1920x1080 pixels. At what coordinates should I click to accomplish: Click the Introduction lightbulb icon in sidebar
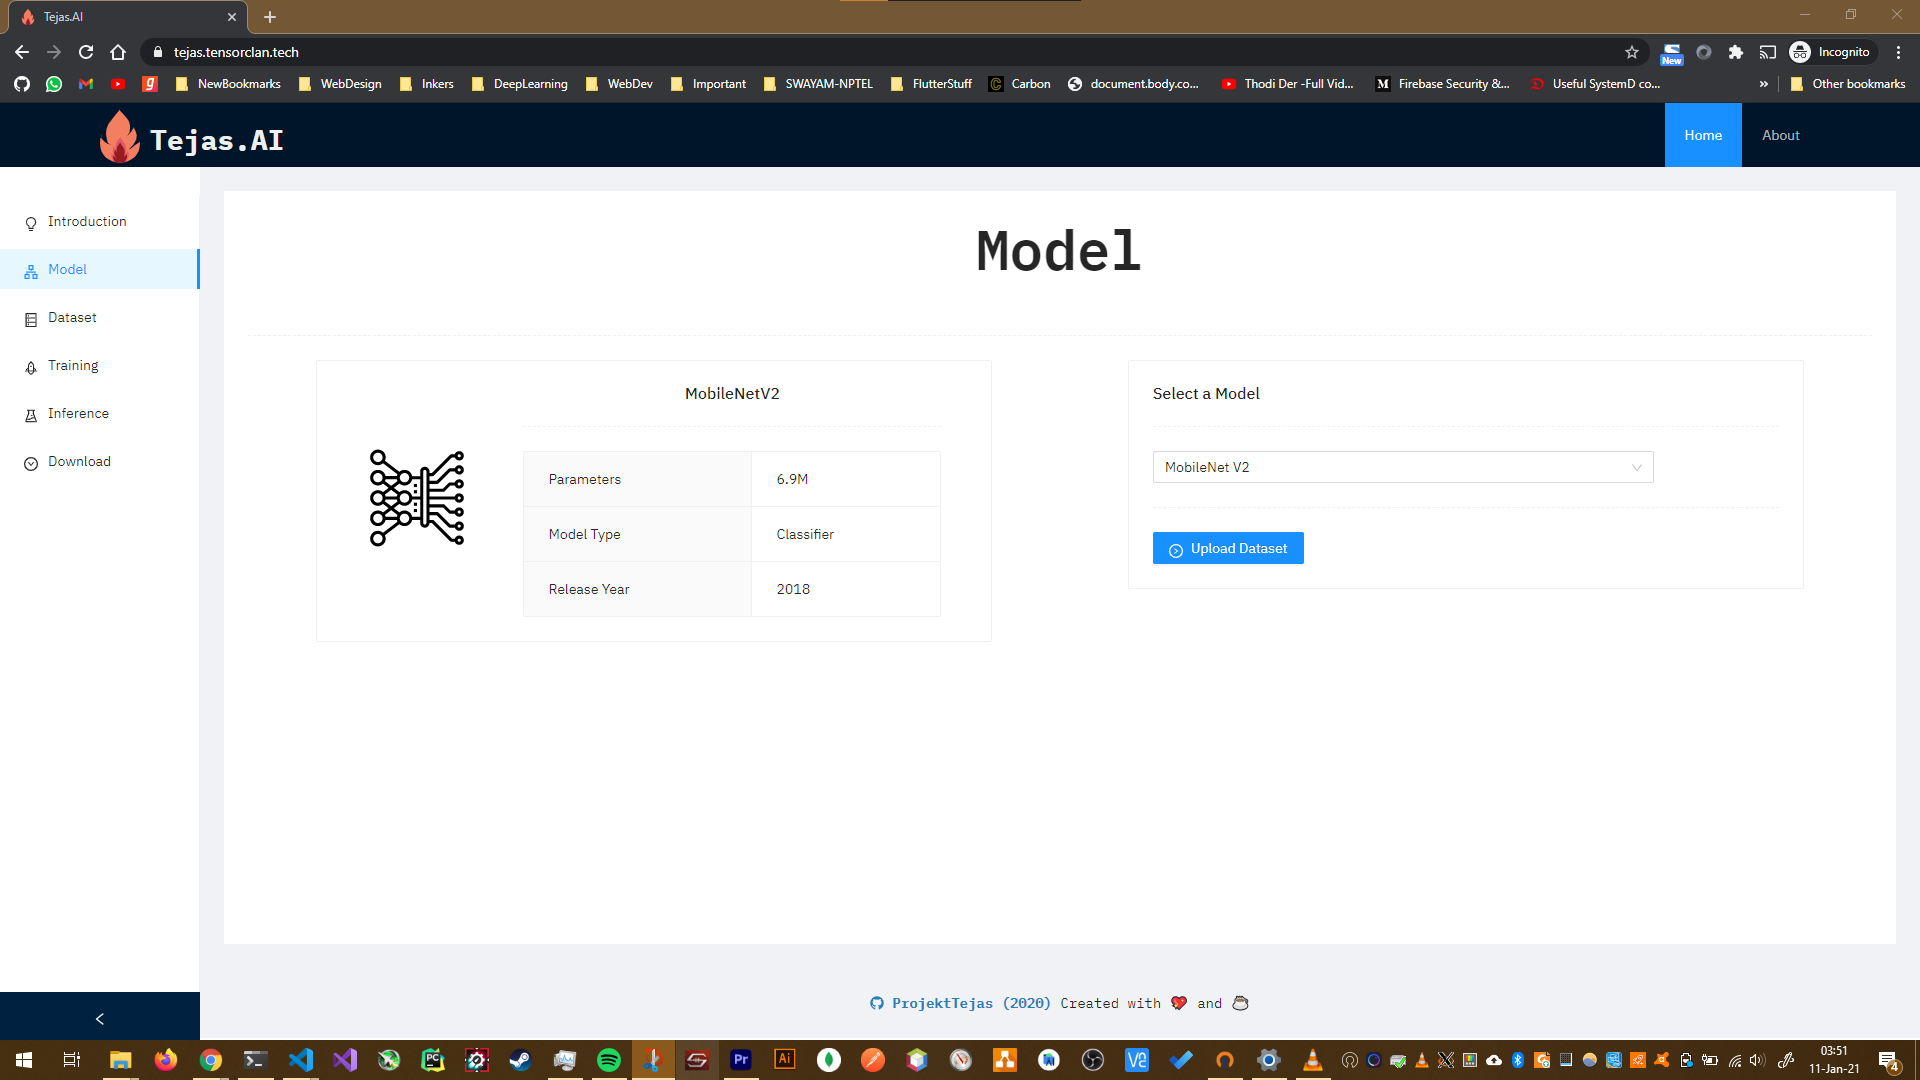click(31, 223)
